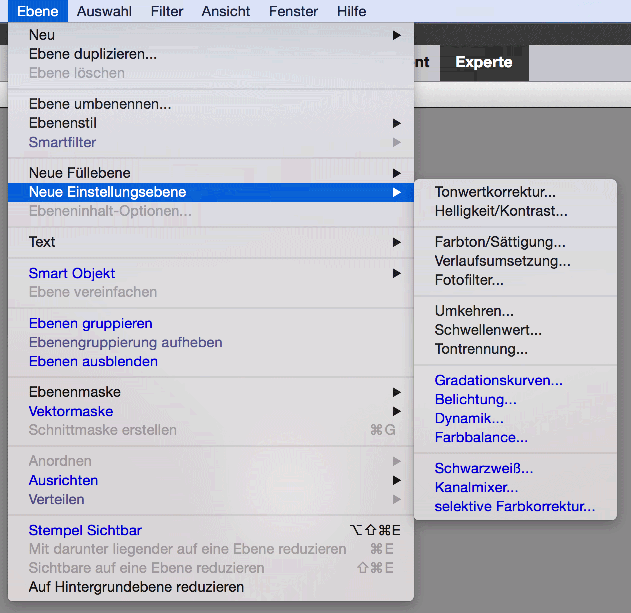This screenshot has height=613, width=631.
Task: Open the Auswahl menu in menu bar
Action: (104, 12)
